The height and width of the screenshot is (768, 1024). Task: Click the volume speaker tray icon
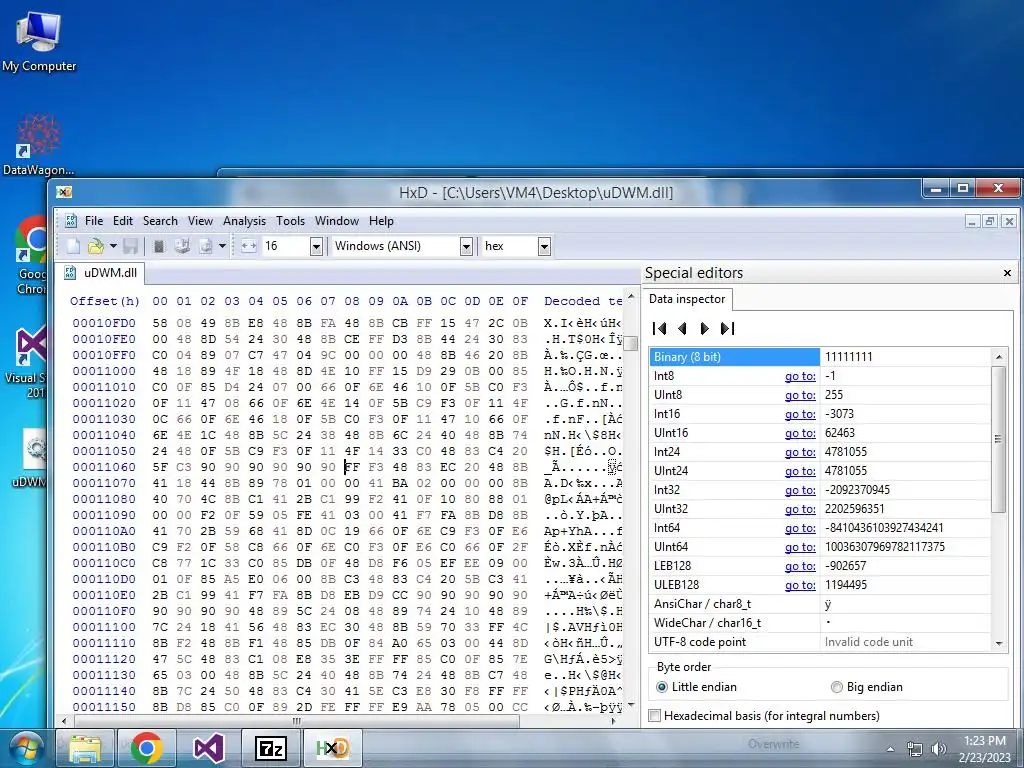coord(938,749)
